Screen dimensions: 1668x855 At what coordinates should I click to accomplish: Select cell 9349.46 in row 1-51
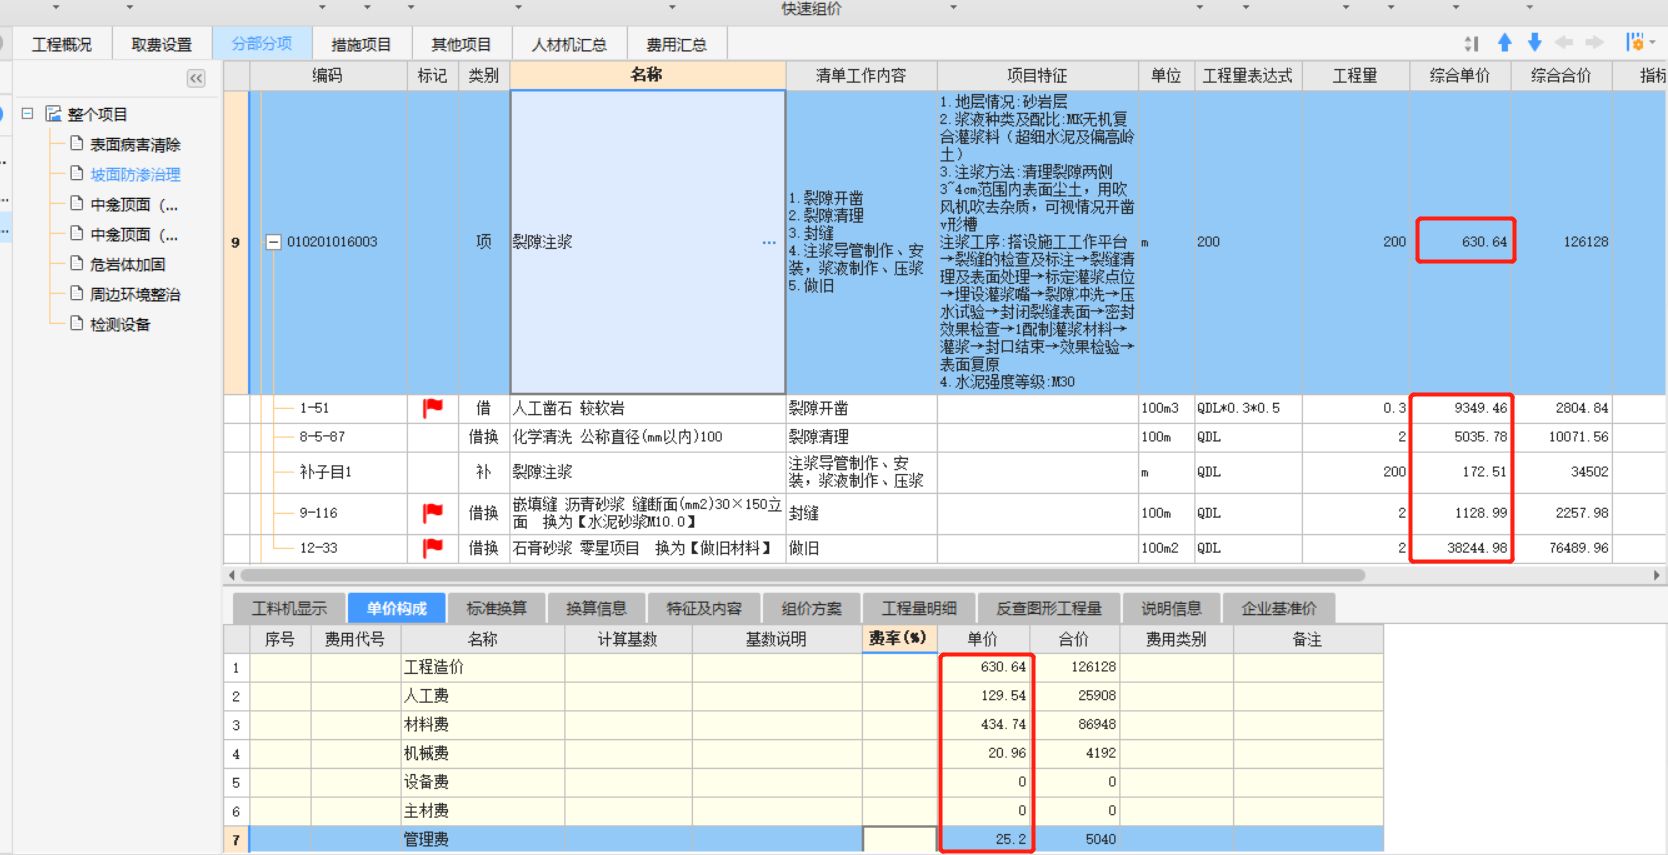point(1460,408)
